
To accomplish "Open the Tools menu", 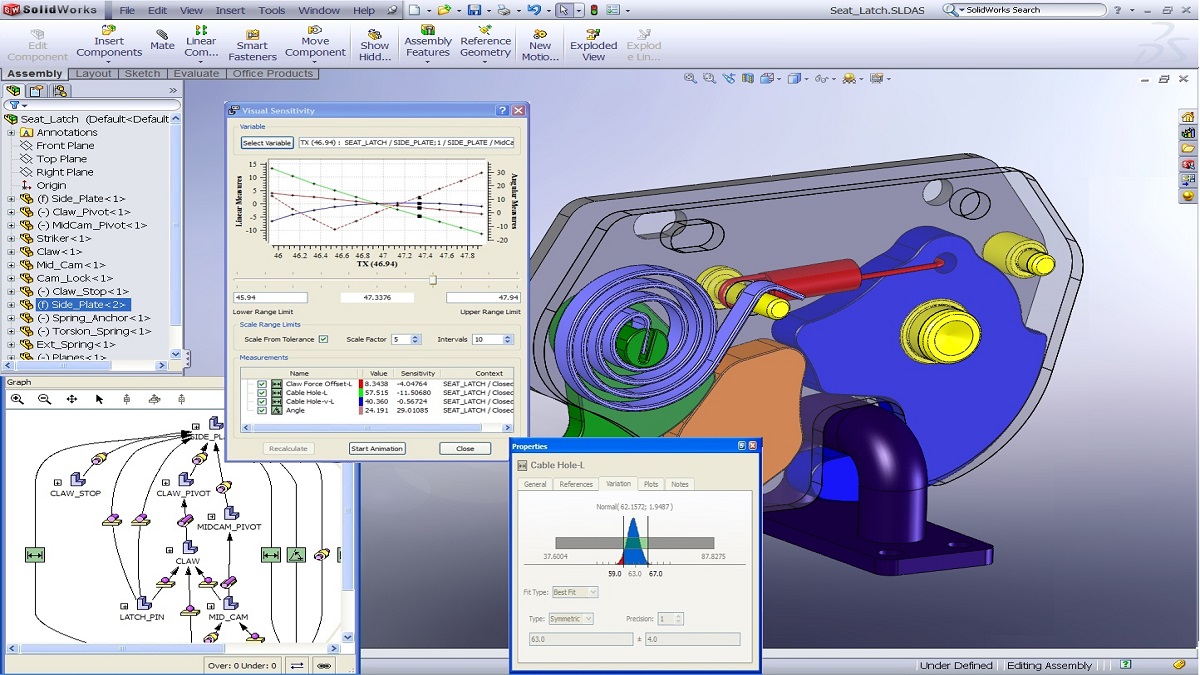I will pos(270,10).
